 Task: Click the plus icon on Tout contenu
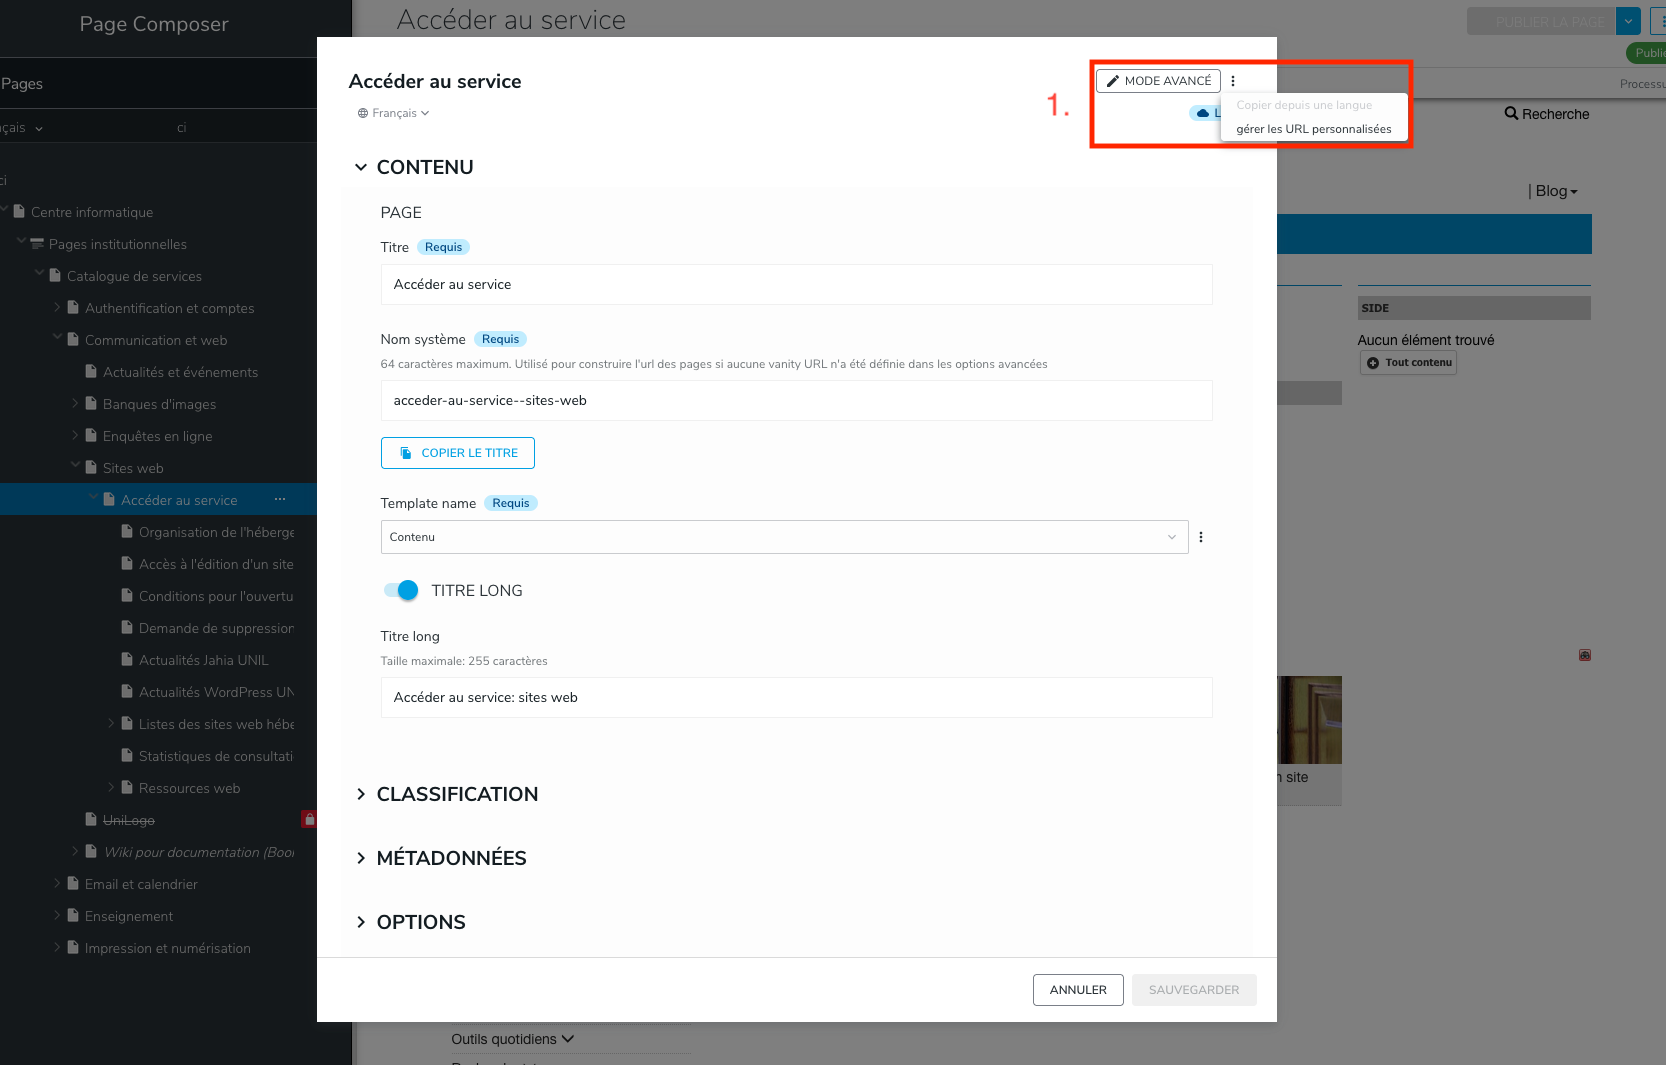pos(1373,363)
